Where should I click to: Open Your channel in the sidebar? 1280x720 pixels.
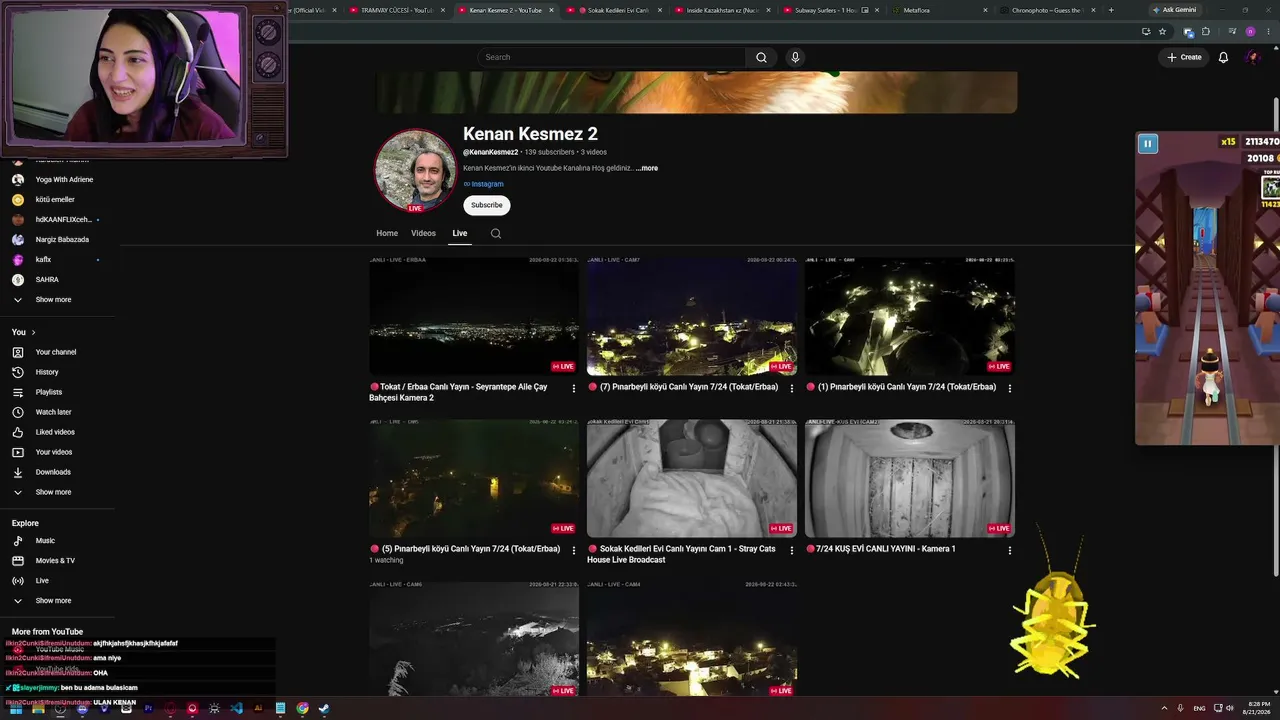click(57, 352)
